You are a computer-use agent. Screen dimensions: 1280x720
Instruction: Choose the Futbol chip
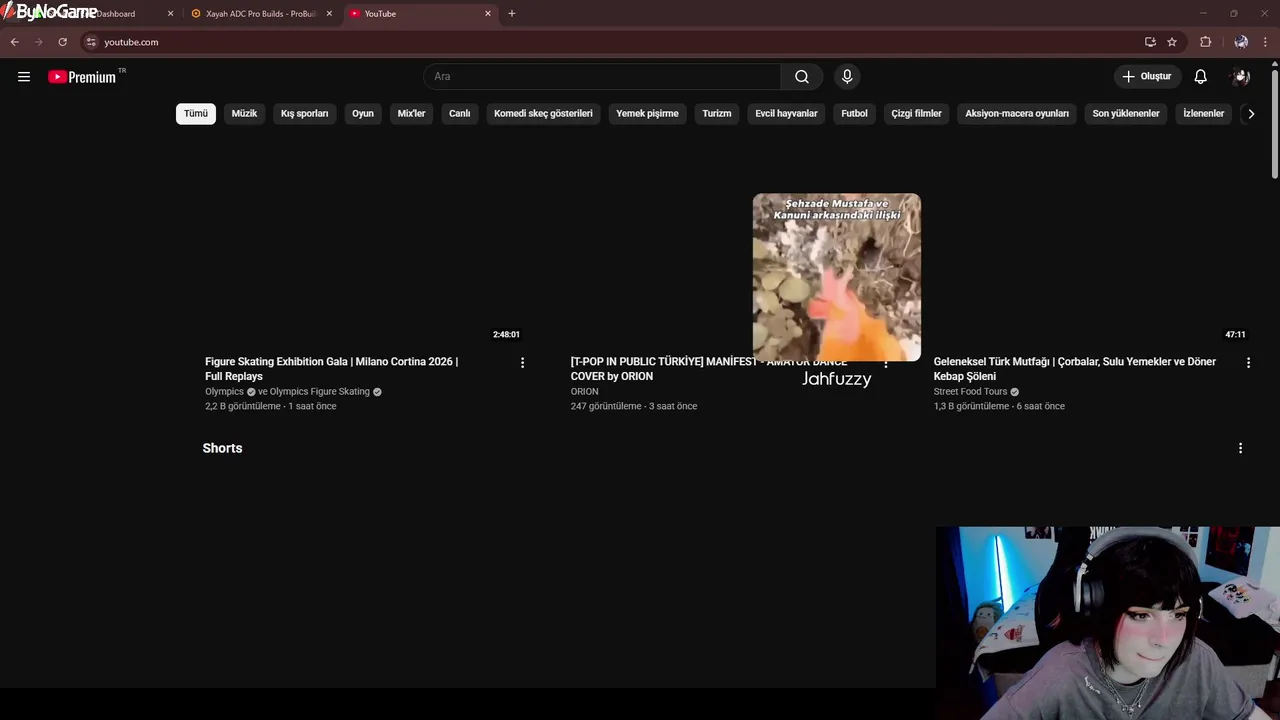pyautogui.click(x=854, y=114)
